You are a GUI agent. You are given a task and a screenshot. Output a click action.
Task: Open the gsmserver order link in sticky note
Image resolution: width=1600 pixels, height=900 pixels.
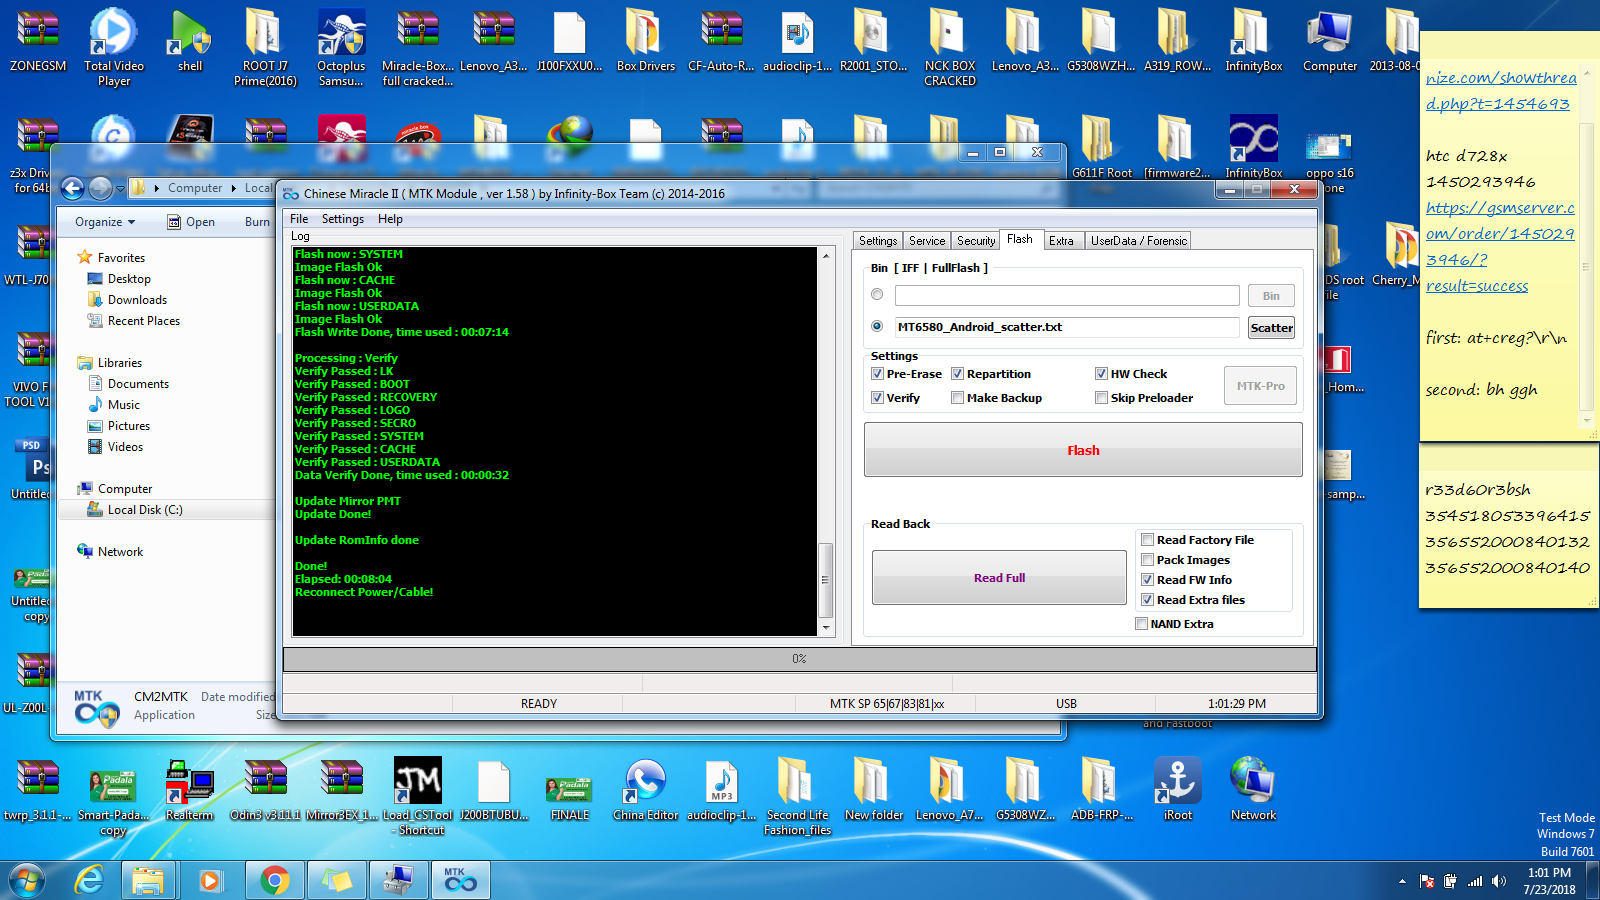pyautogui.click(x=1500, y=247)
